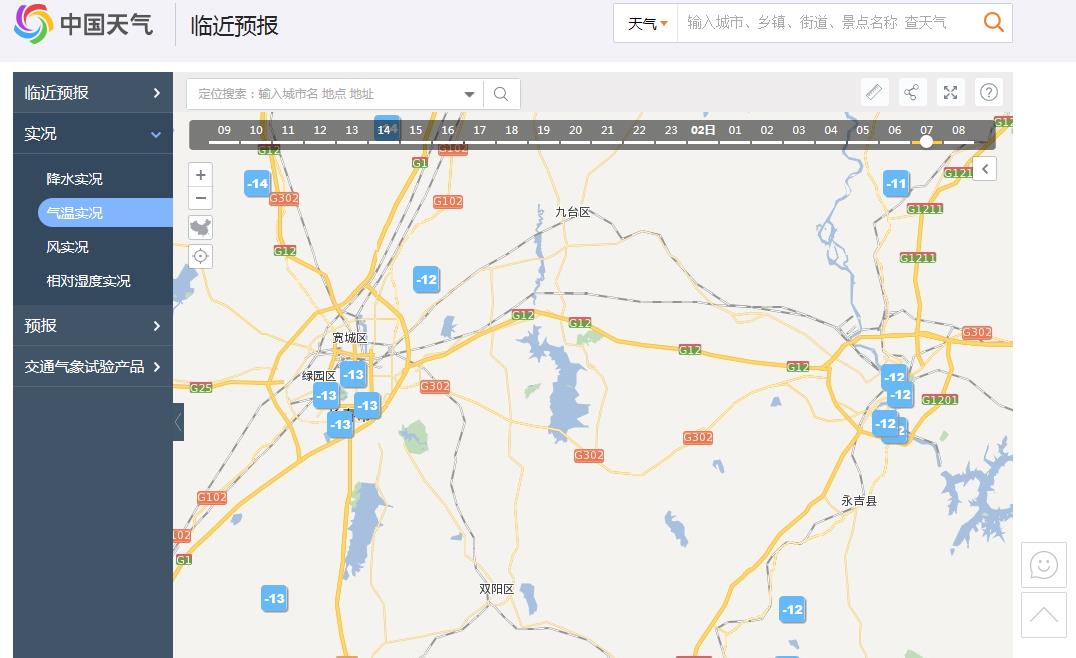Screen dimensions: 1076x658
Task: Show whole China map view icon
Action: [x=200, y=227]
